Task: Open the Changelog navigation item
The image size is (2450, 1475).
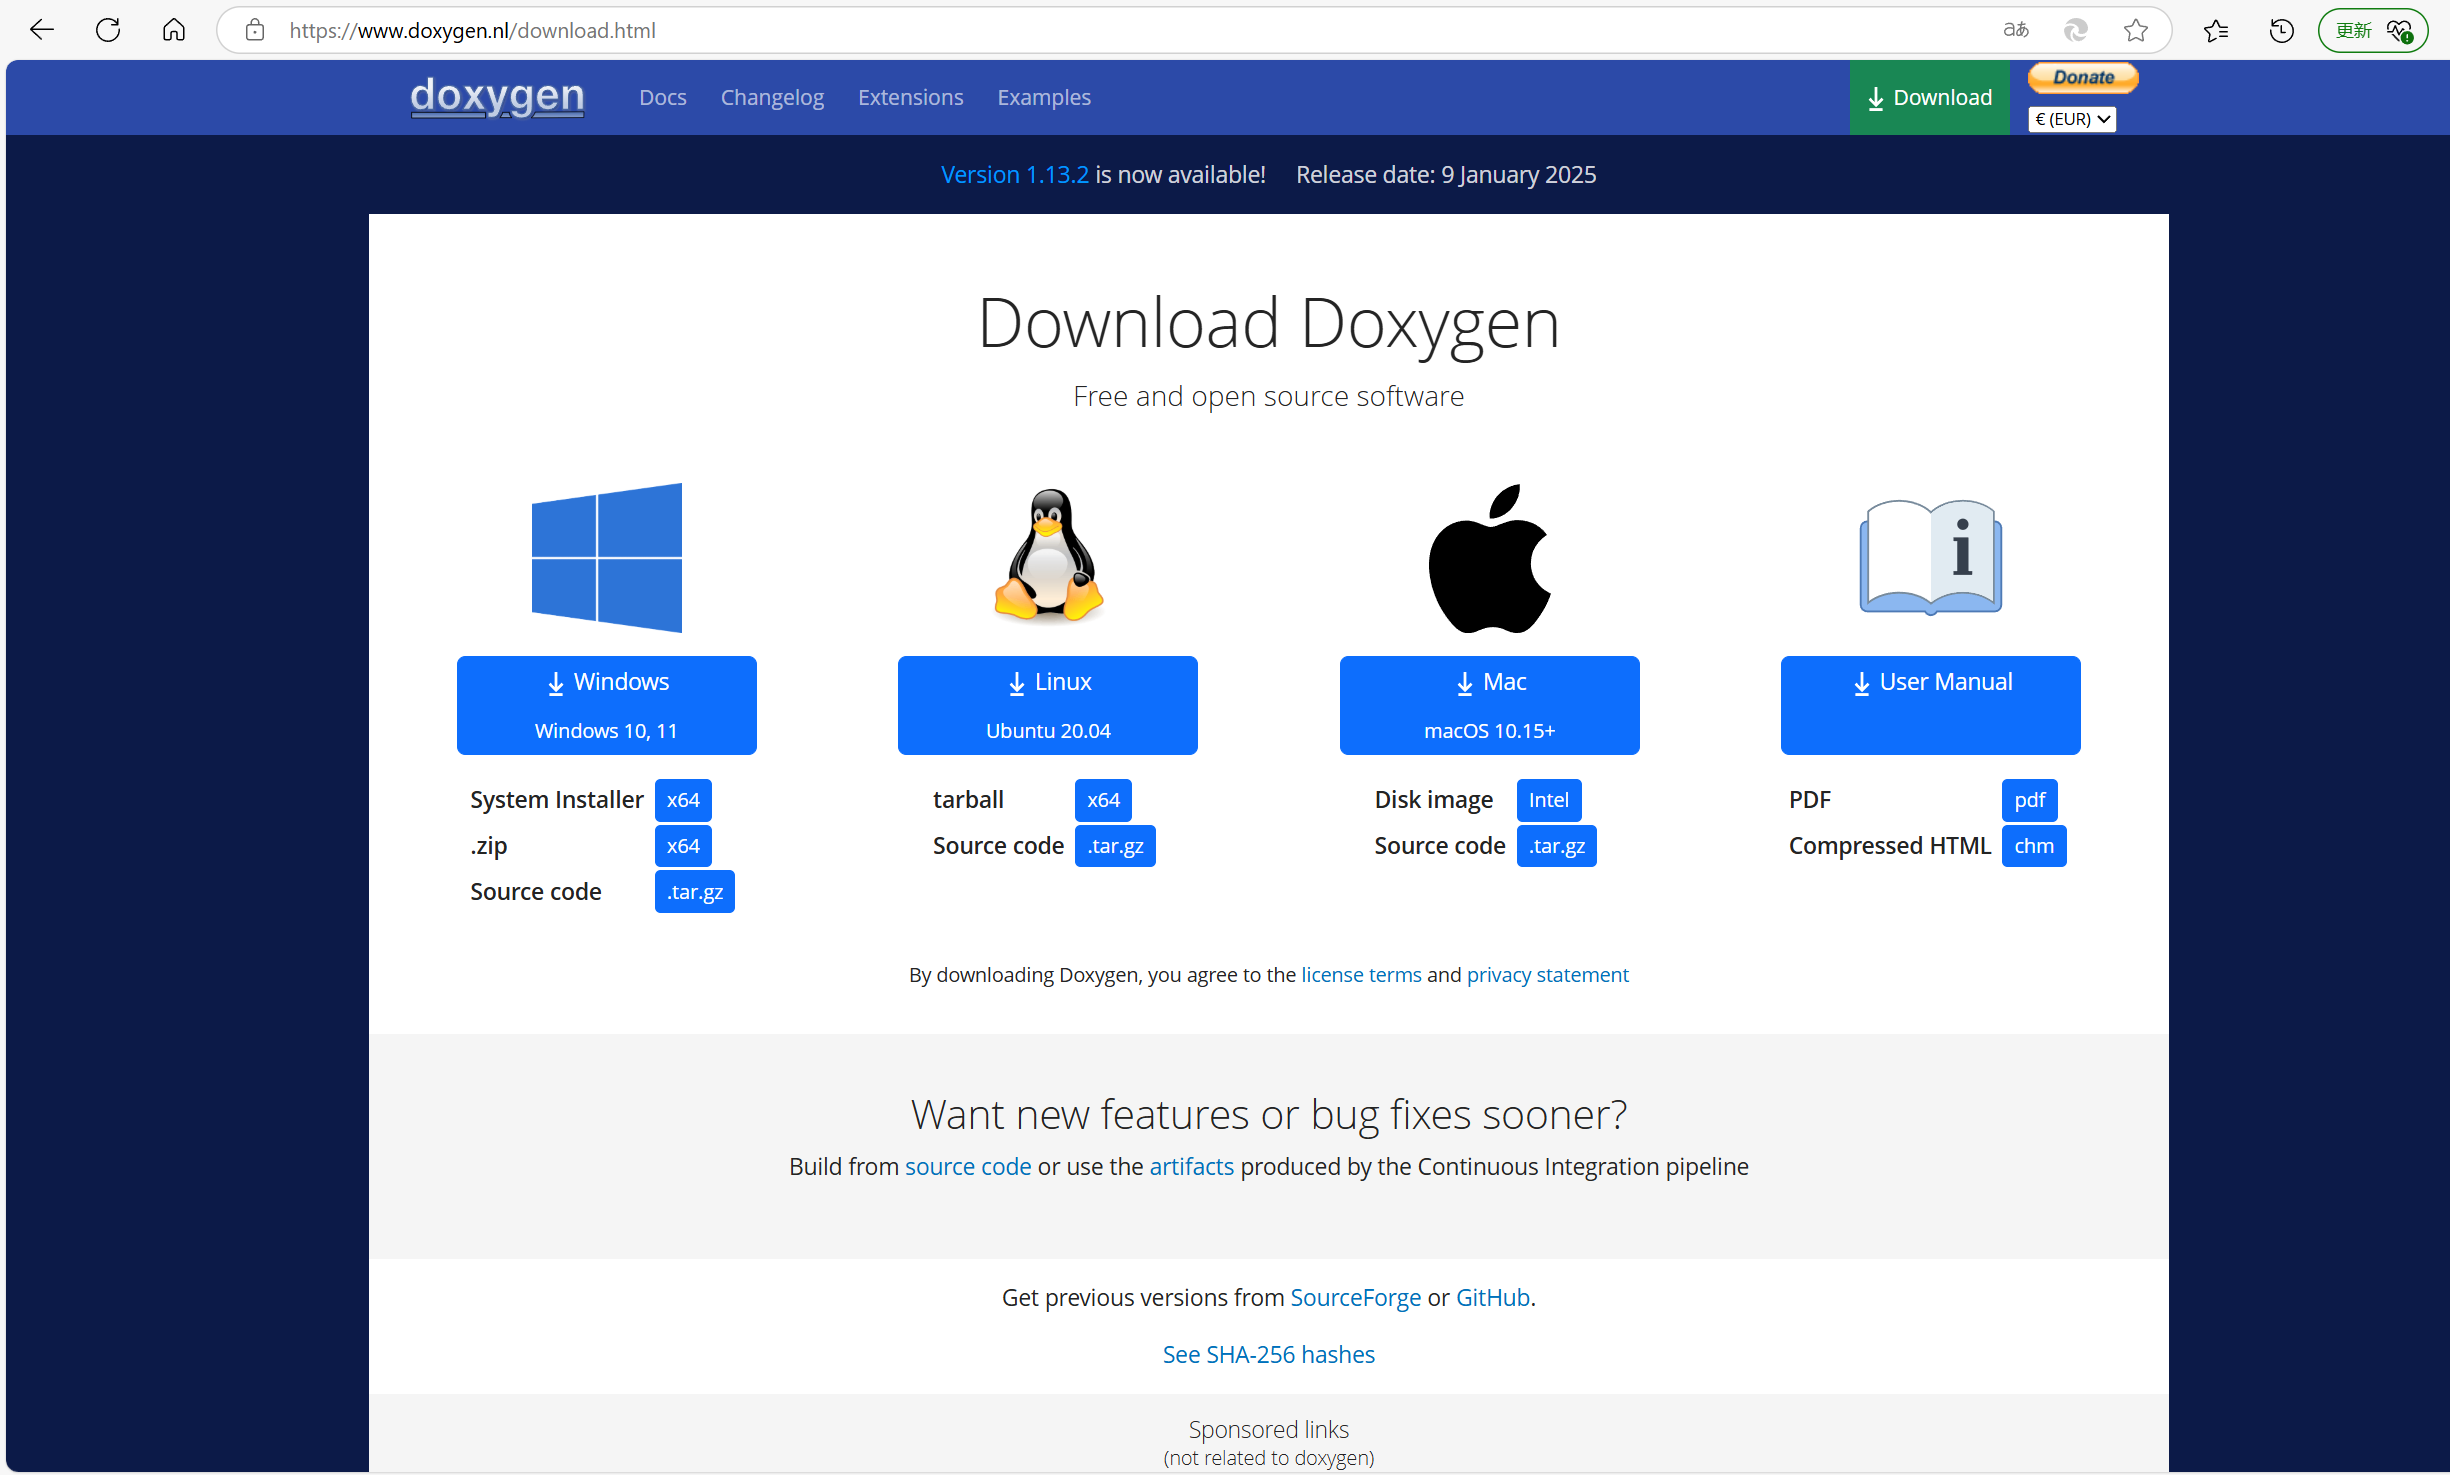Action: coord(772,97)
